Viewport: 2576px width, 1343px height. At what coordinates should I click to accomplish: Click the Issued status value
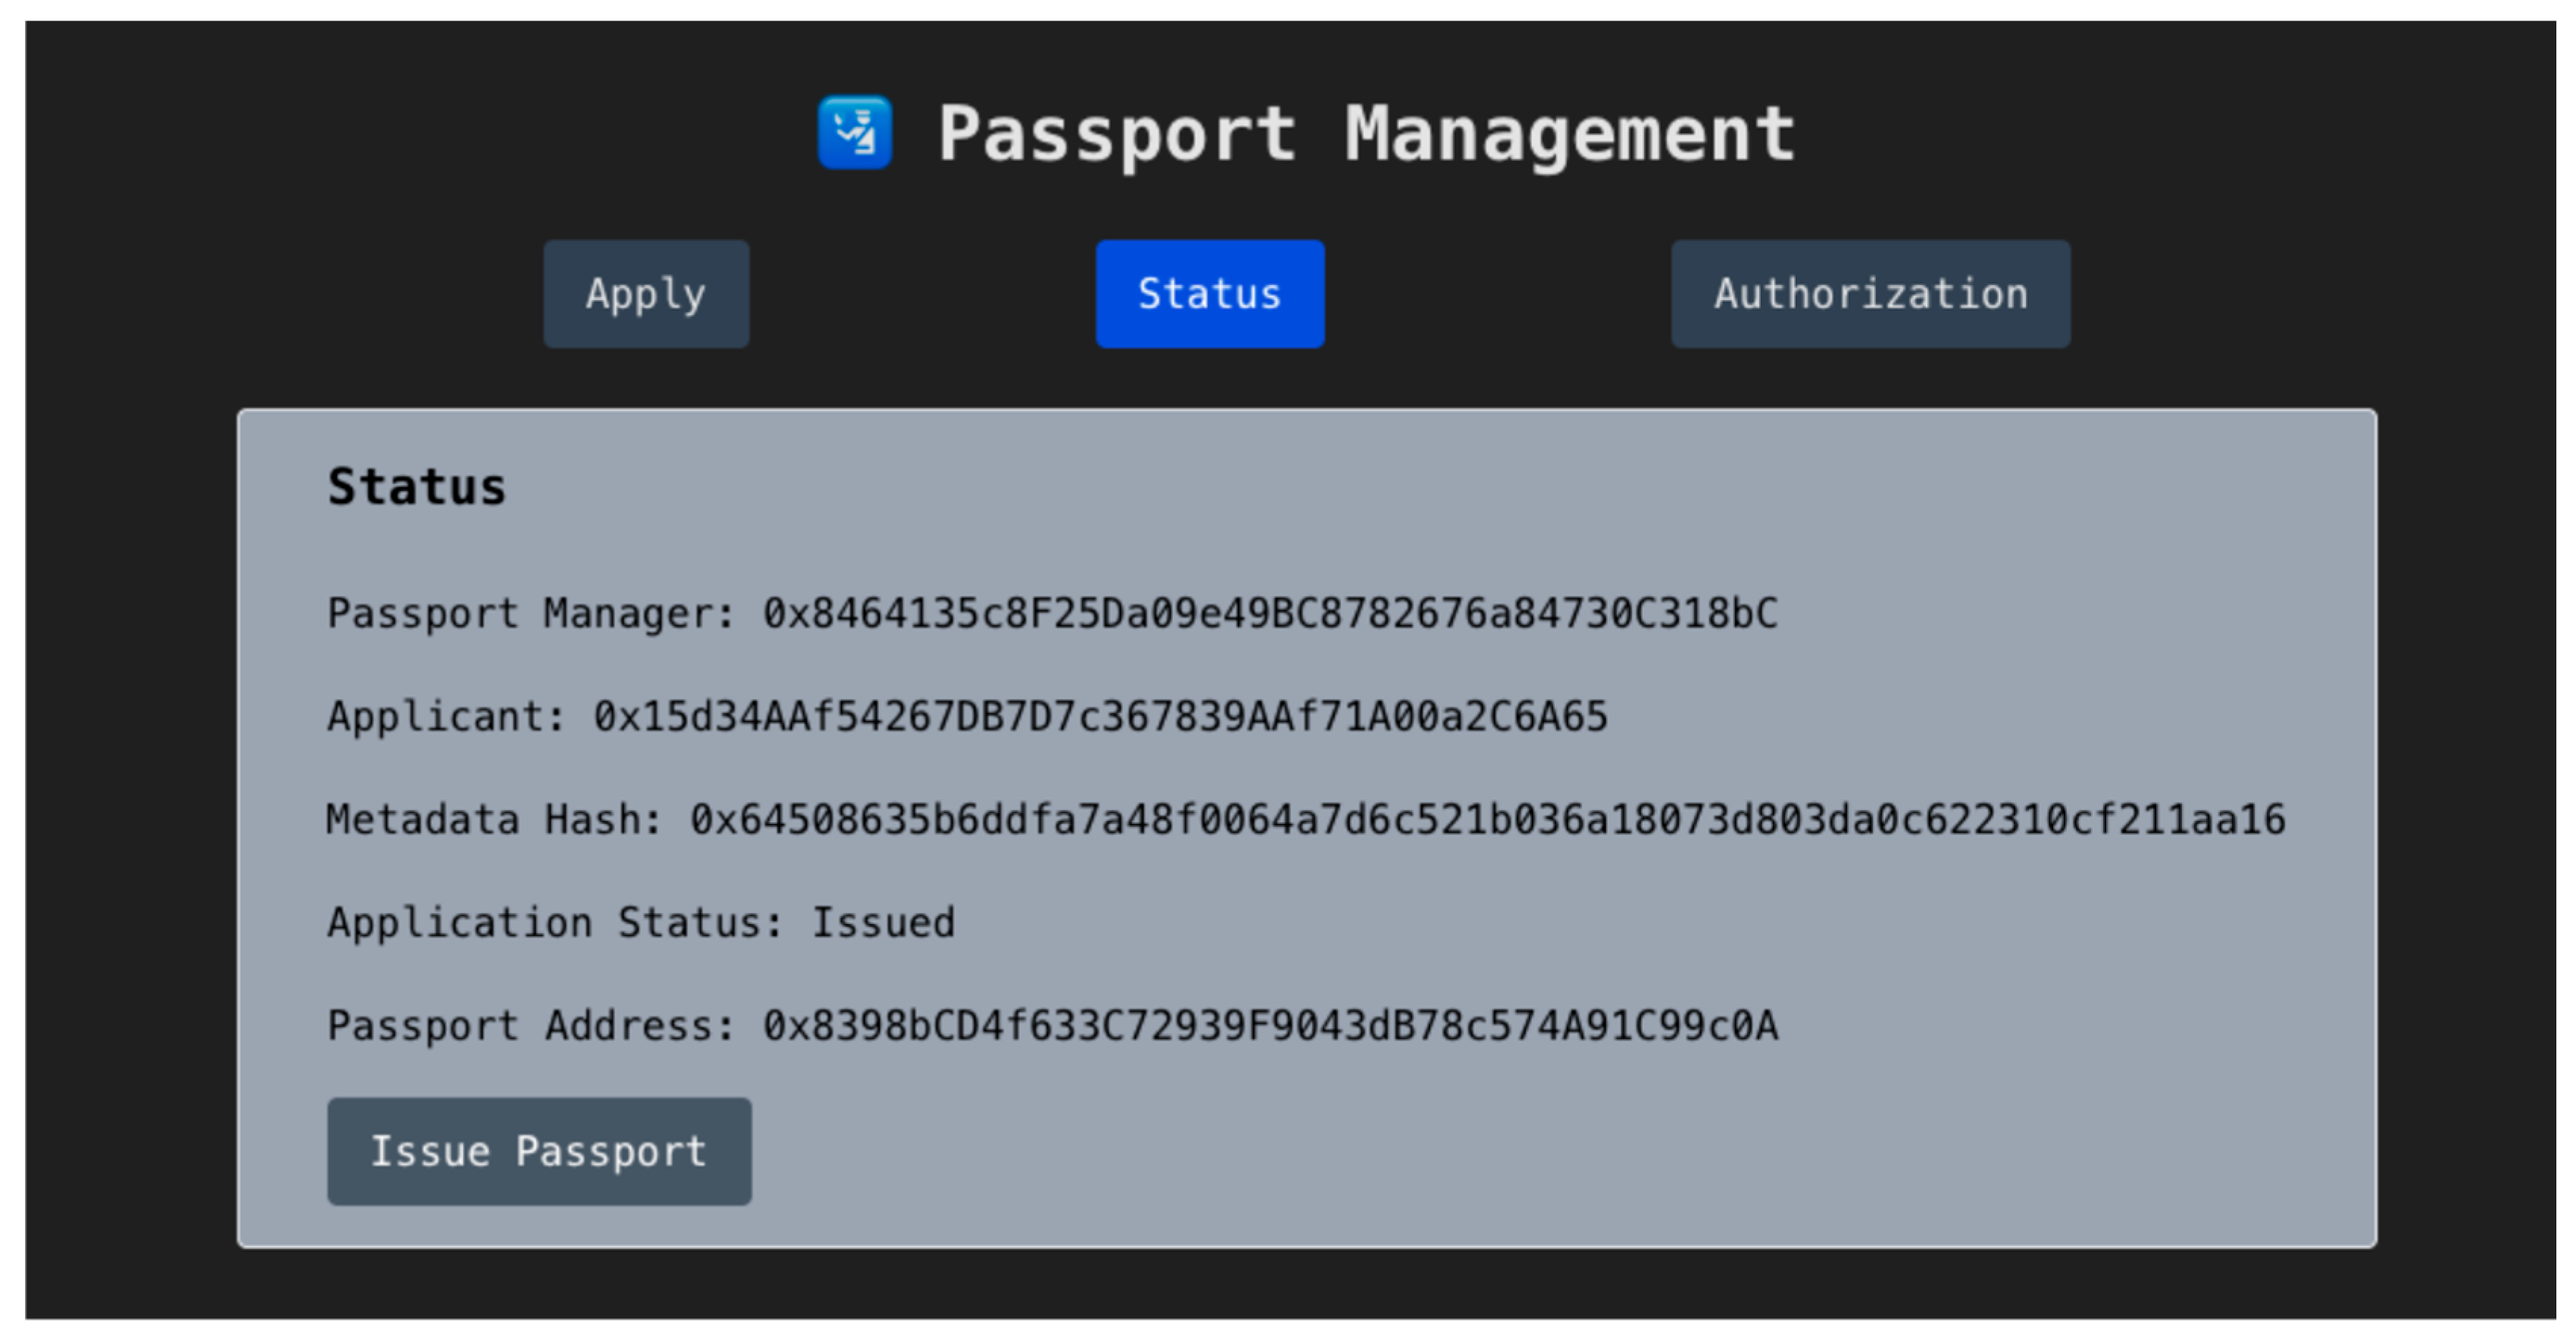[x=883, y=922]
